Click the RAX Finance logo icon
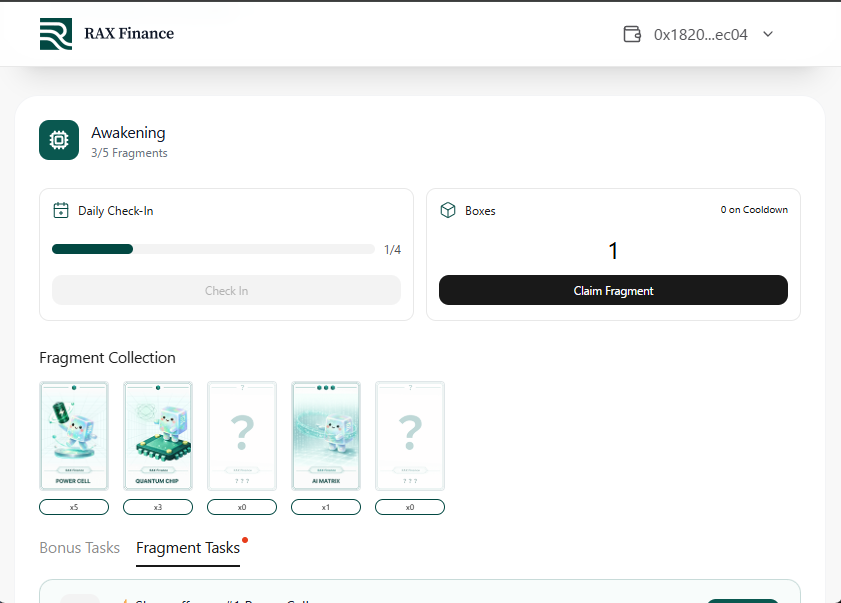 point(56,34)
